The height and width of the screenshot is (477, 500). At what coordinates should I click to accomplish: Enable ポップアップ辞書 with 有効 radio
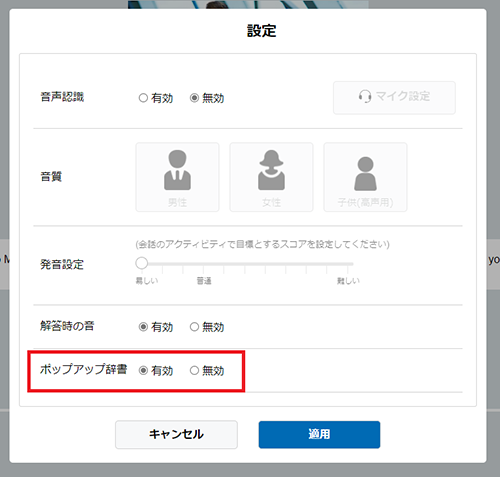click(143, 370)
